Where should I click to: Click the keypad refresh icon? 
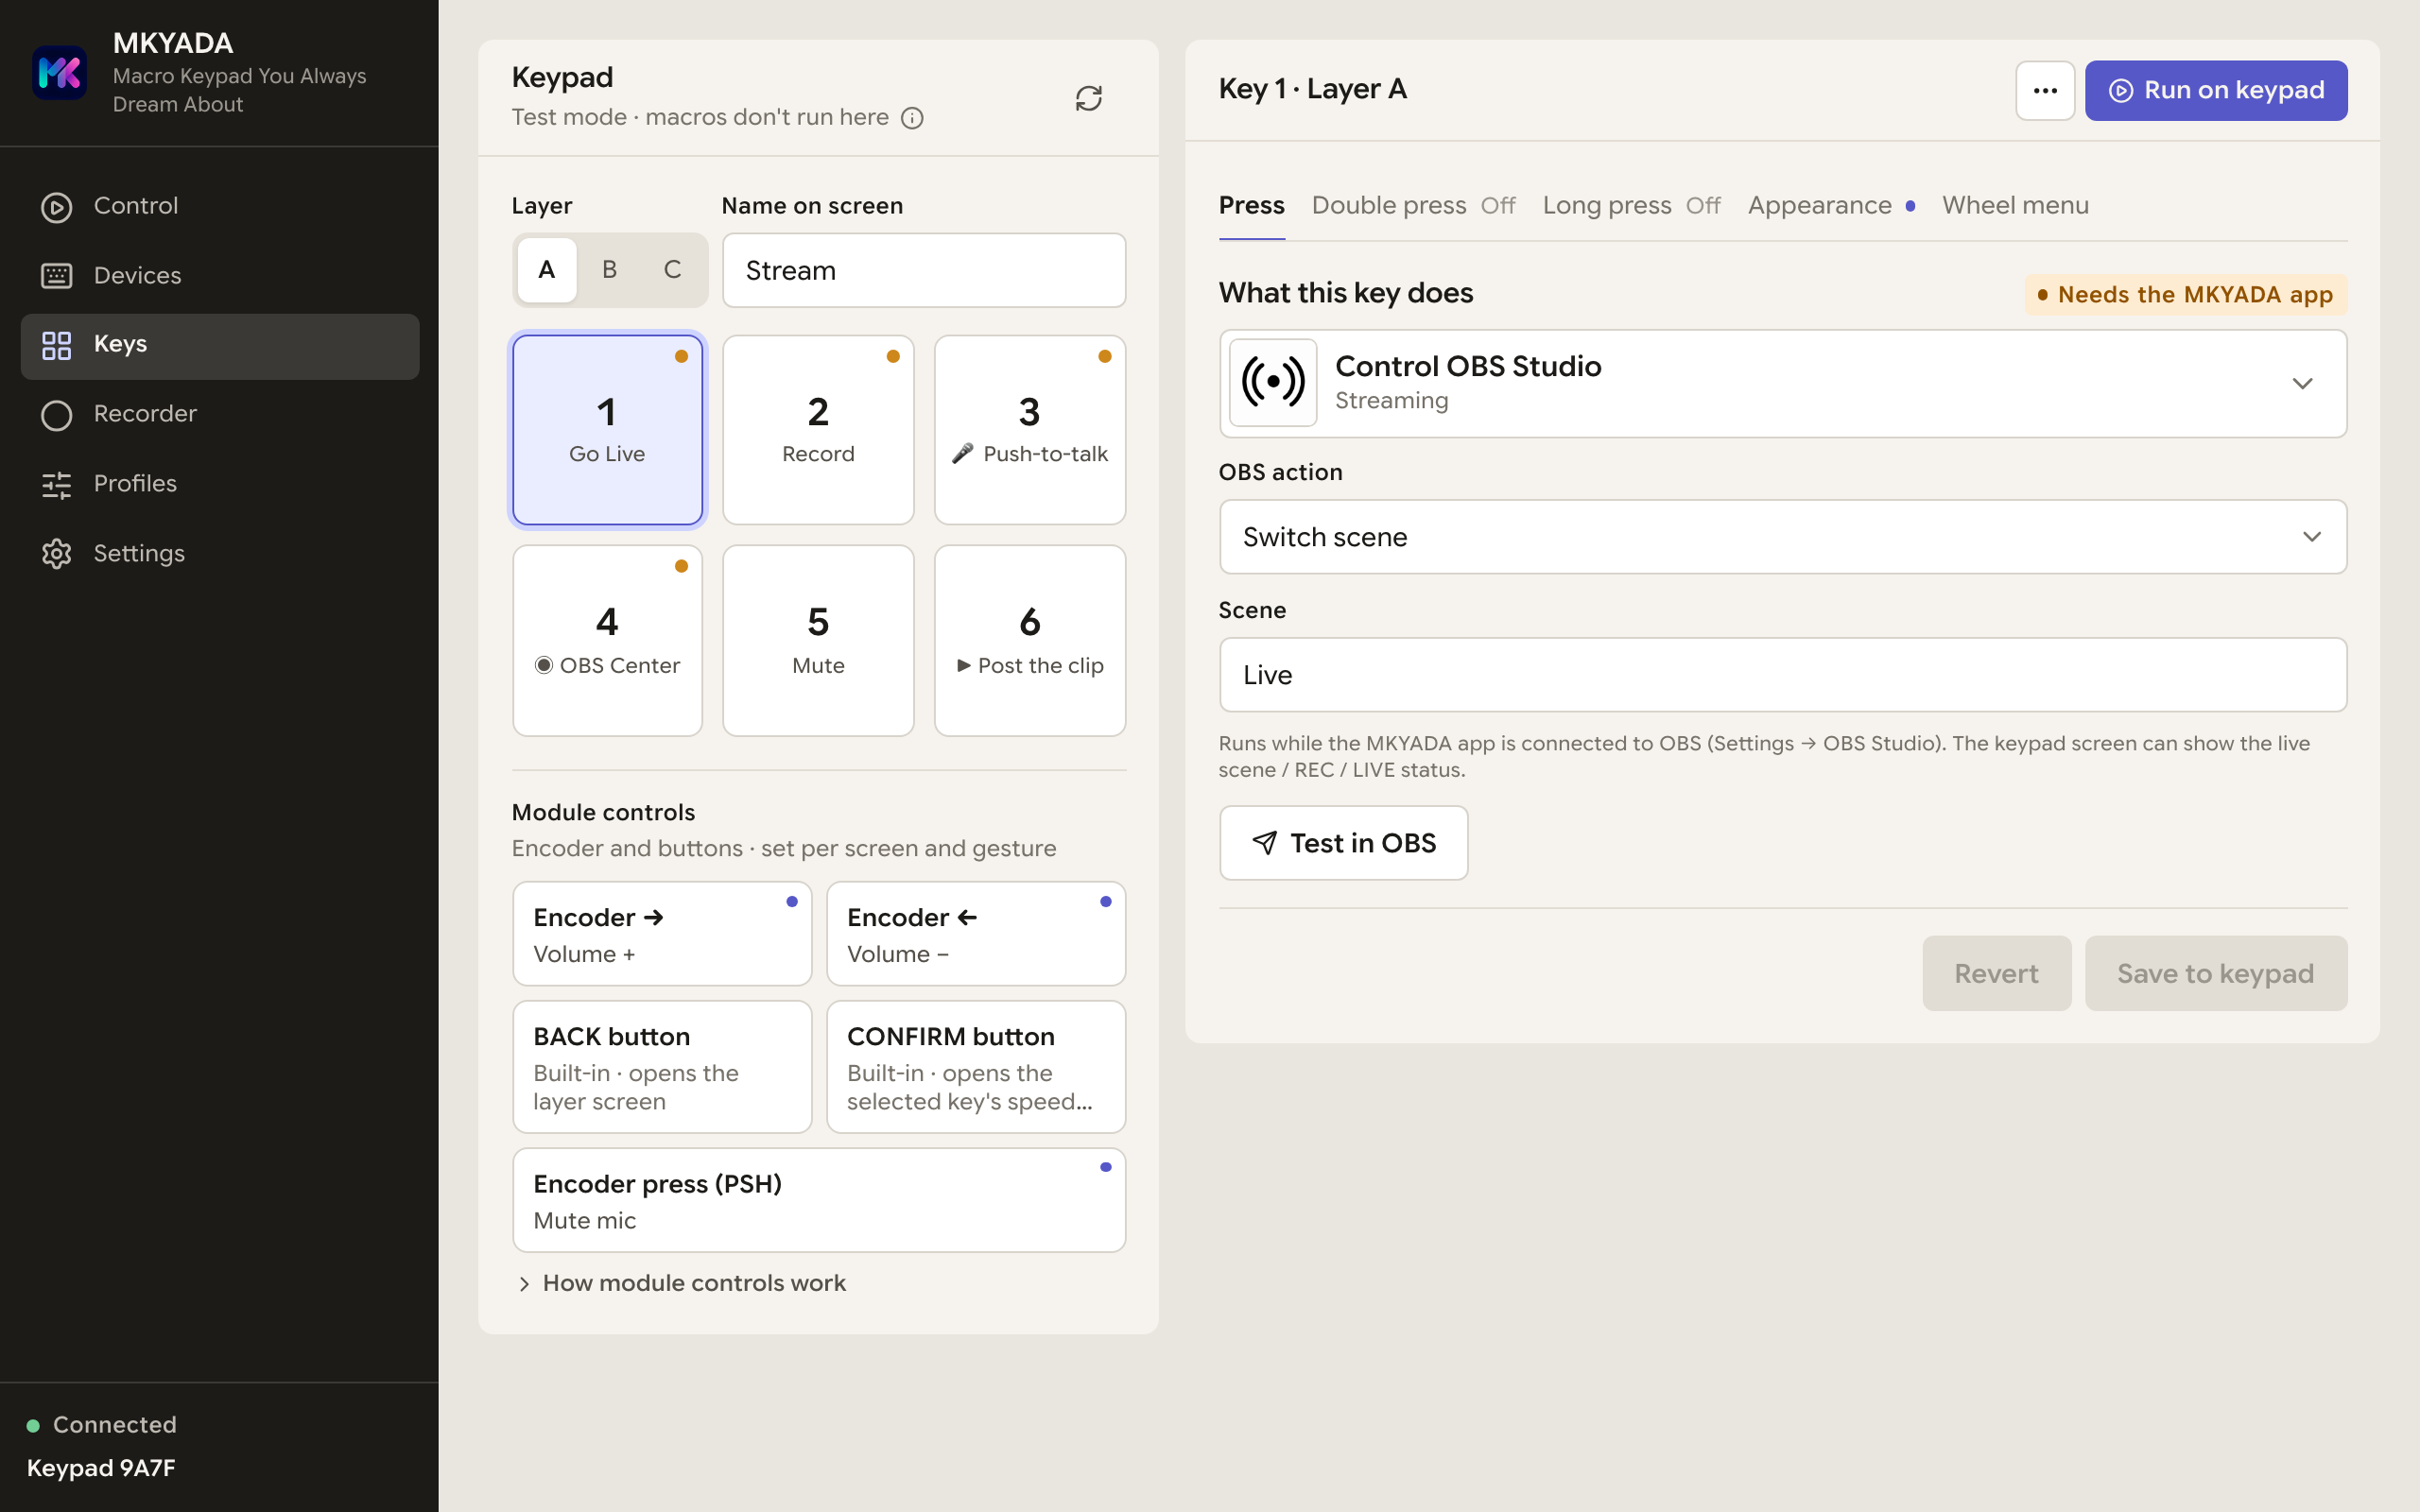(x=1088, y=98)
